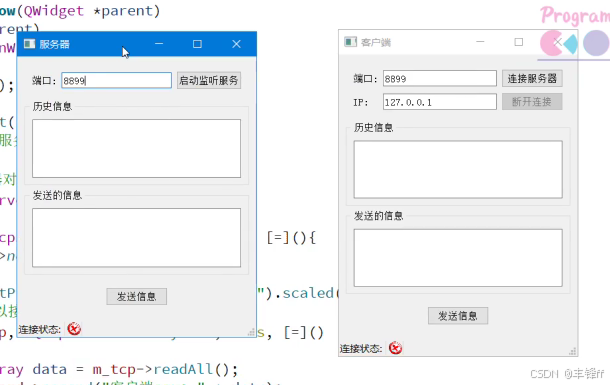Minimize the 客户端 window

480,42
